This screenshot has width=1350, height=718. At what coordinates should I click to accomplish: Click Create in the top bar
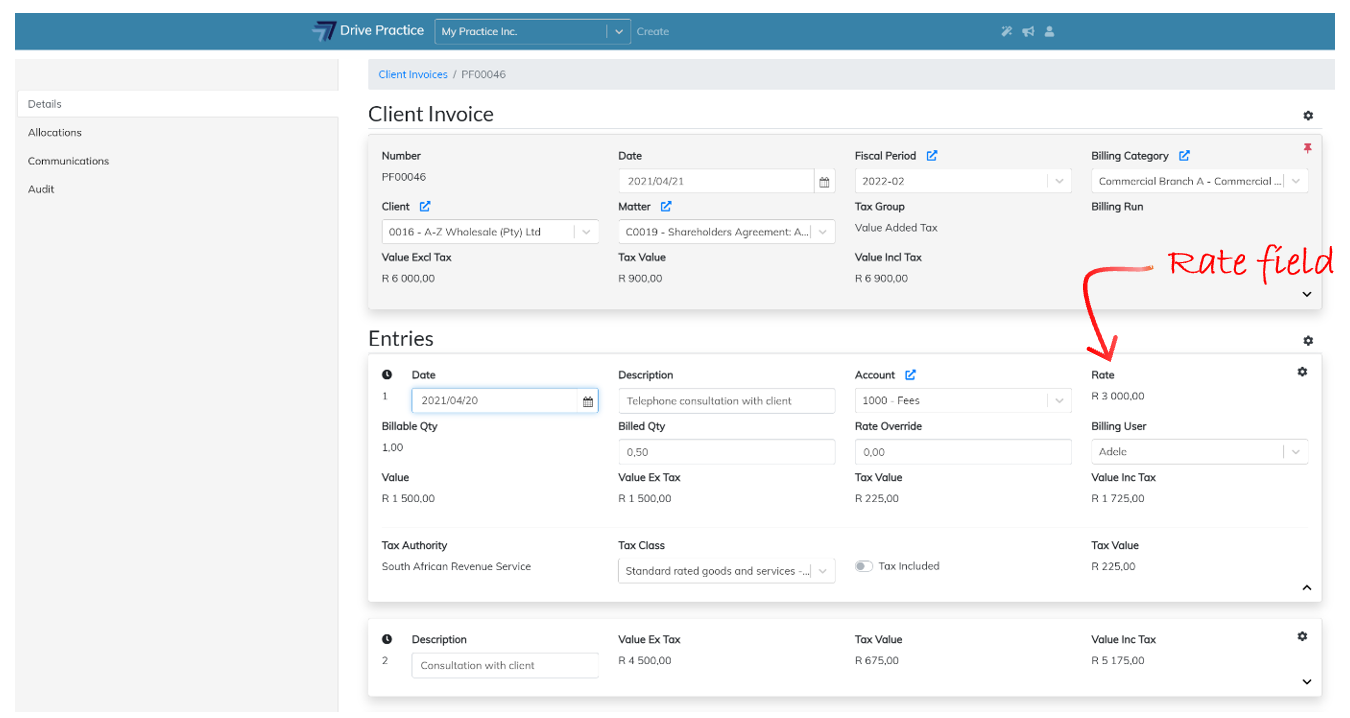pos(653,32)
